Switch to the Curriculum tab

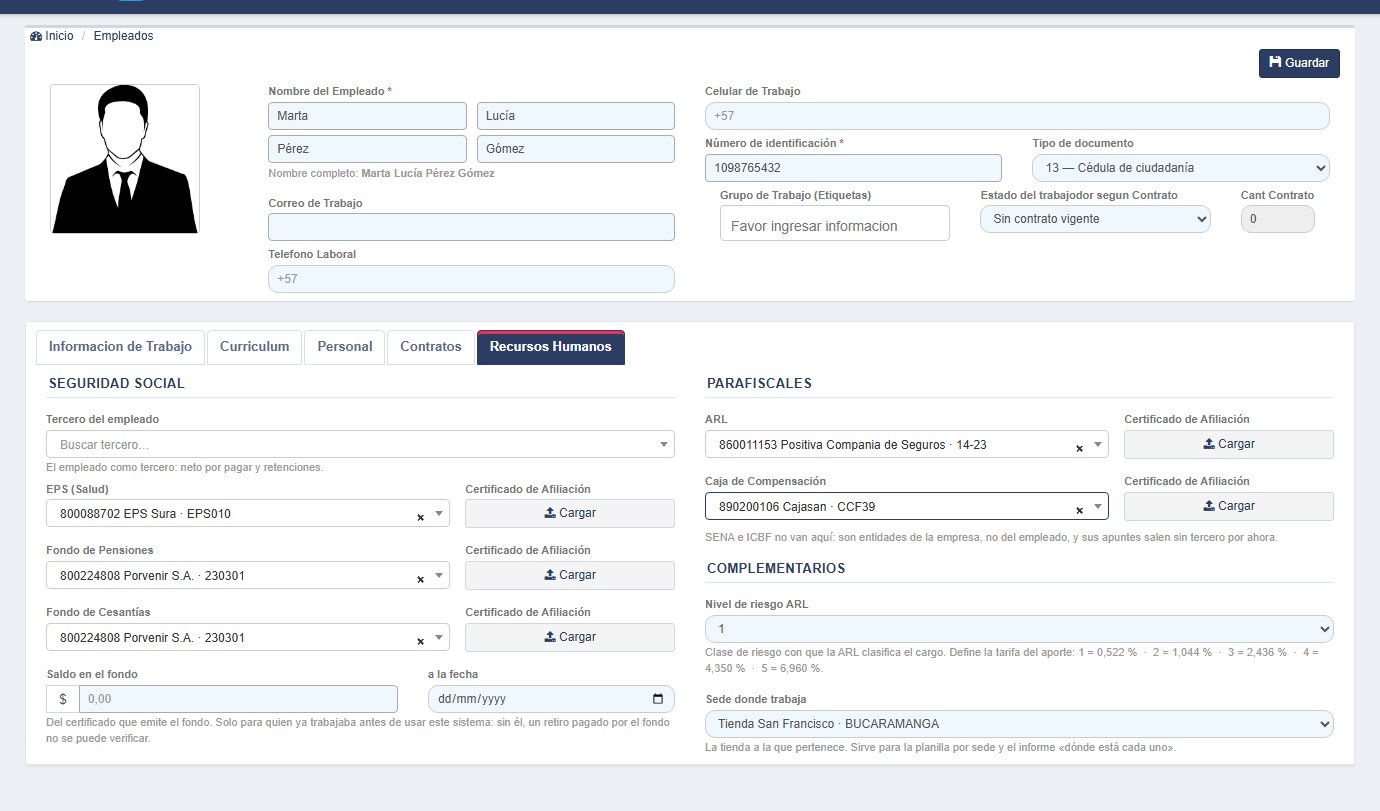coord(254,347)
